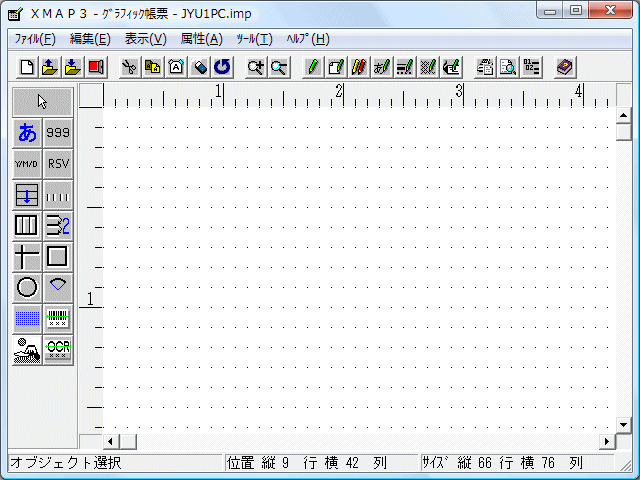Click the hatch pattern pencil icon
640x480 pixels.
[428, 67]
